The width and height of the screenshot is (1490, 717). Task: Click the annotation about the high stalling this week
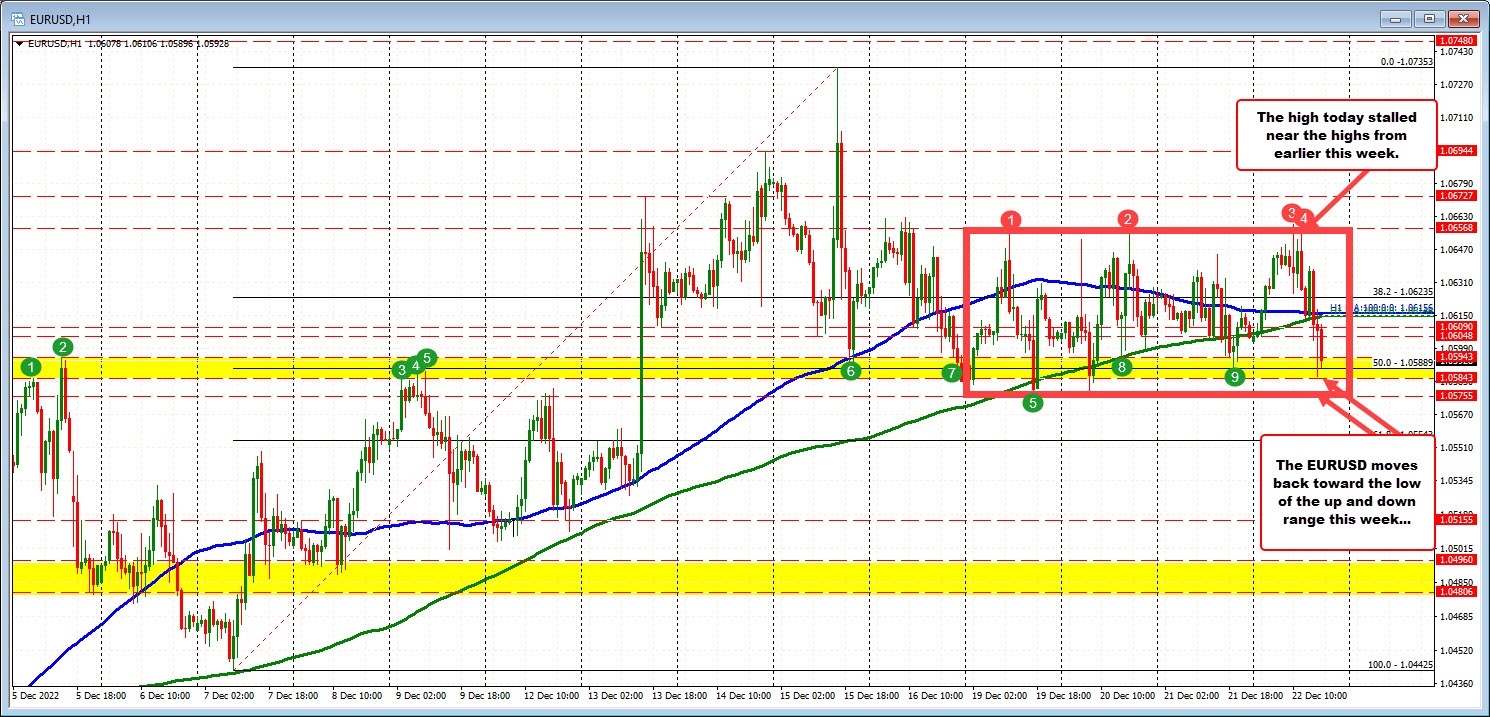pyautogui.click(x=1336, y=136)
